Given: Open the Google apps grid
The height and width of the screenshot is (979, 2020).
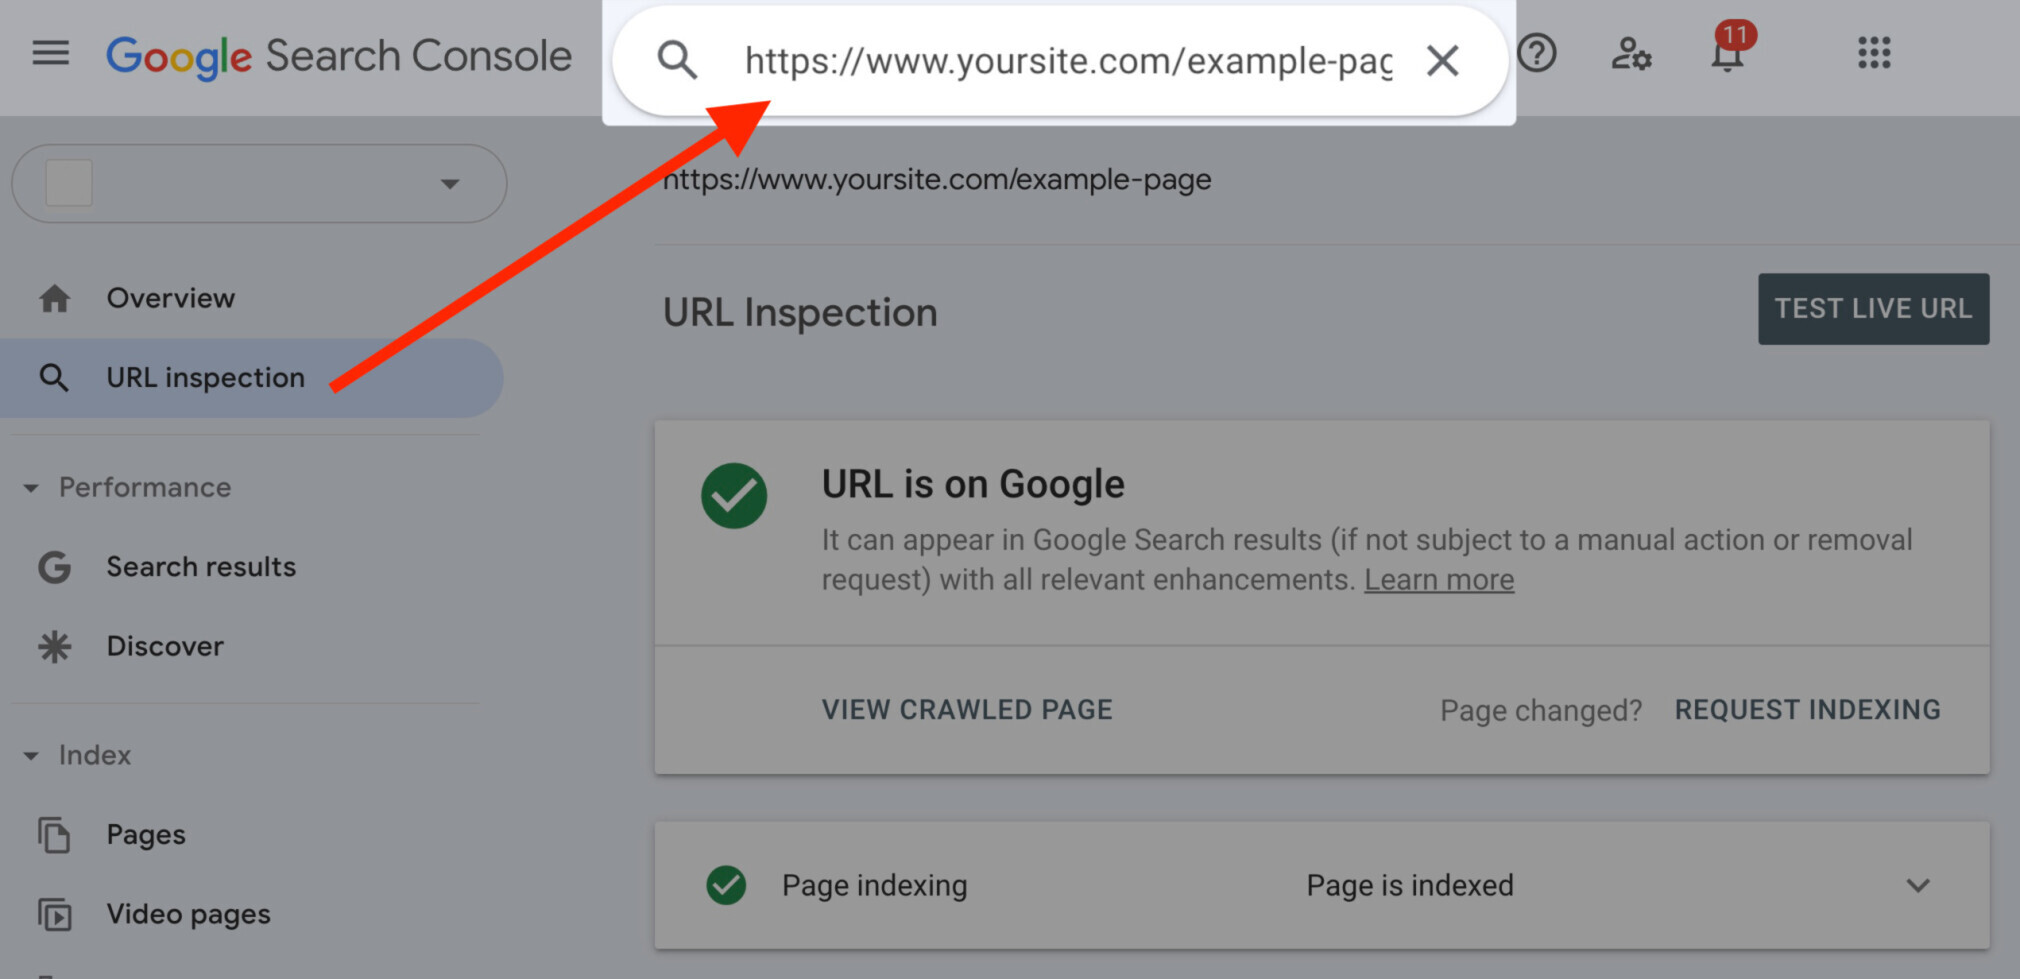Looking at the screenshot, I should tap(1875, 54).
